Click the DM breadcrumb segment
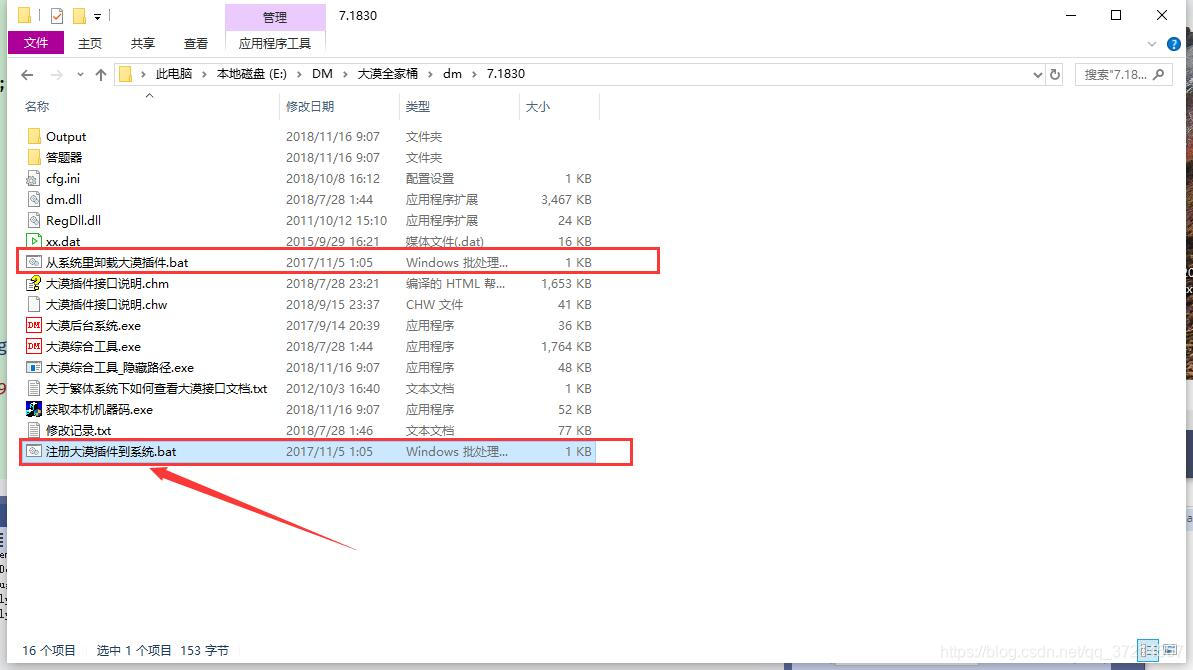The width and height of the screenshot is (1193, 670). 322,74
